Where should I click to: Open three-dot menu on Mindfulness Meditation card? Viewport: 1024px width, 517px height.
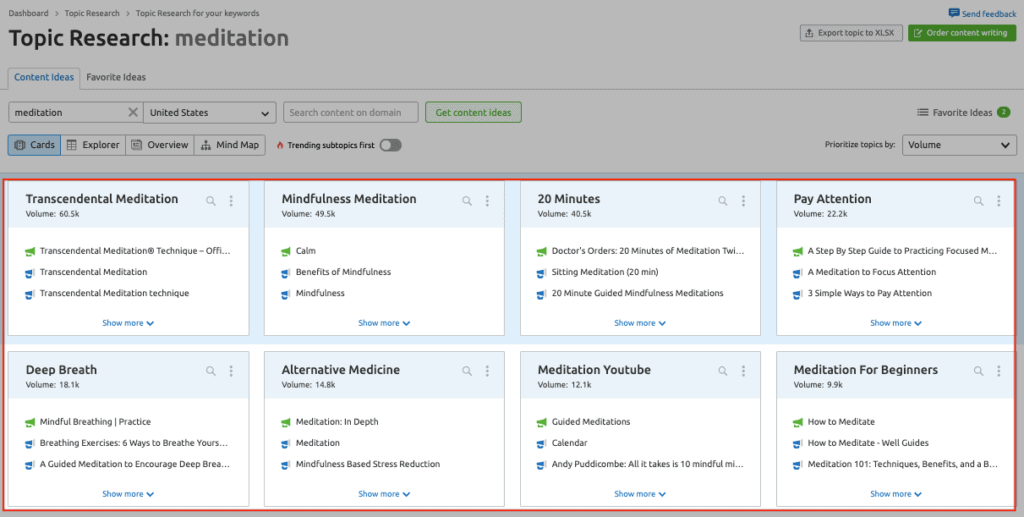[x=487, y=201]
